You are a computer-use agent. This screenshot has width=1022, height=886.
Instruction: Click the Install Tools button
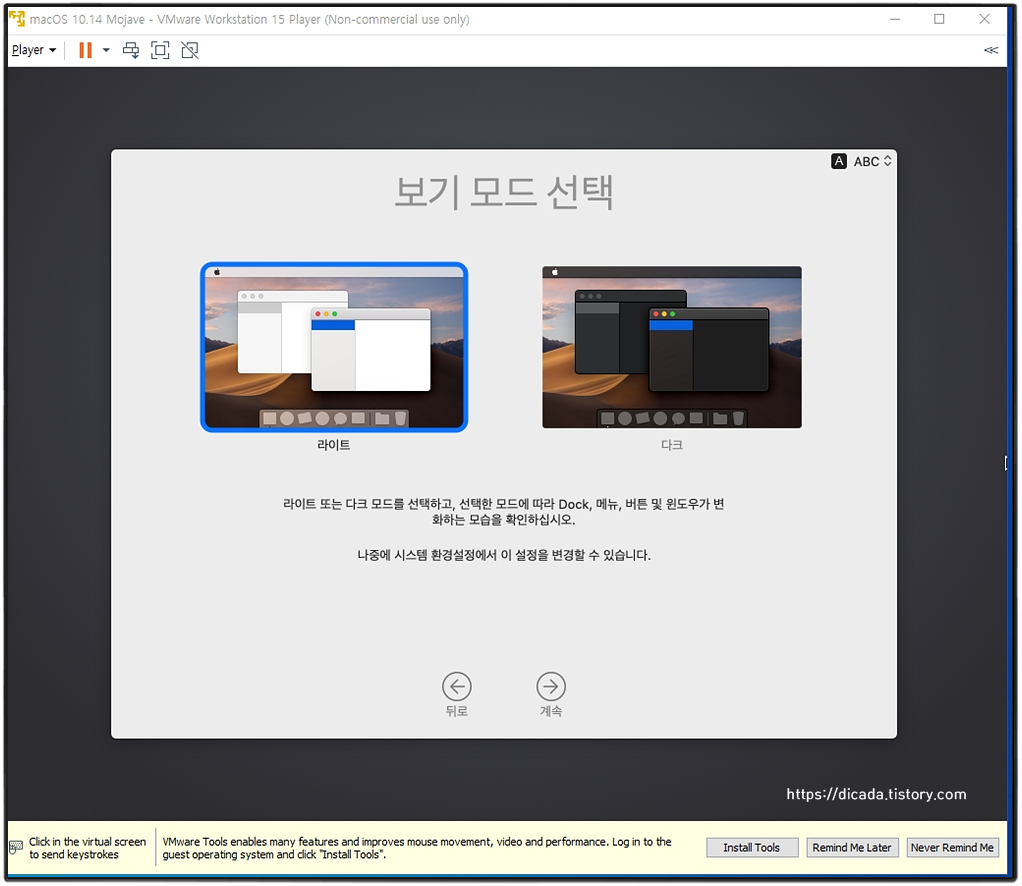click(752, 848)
